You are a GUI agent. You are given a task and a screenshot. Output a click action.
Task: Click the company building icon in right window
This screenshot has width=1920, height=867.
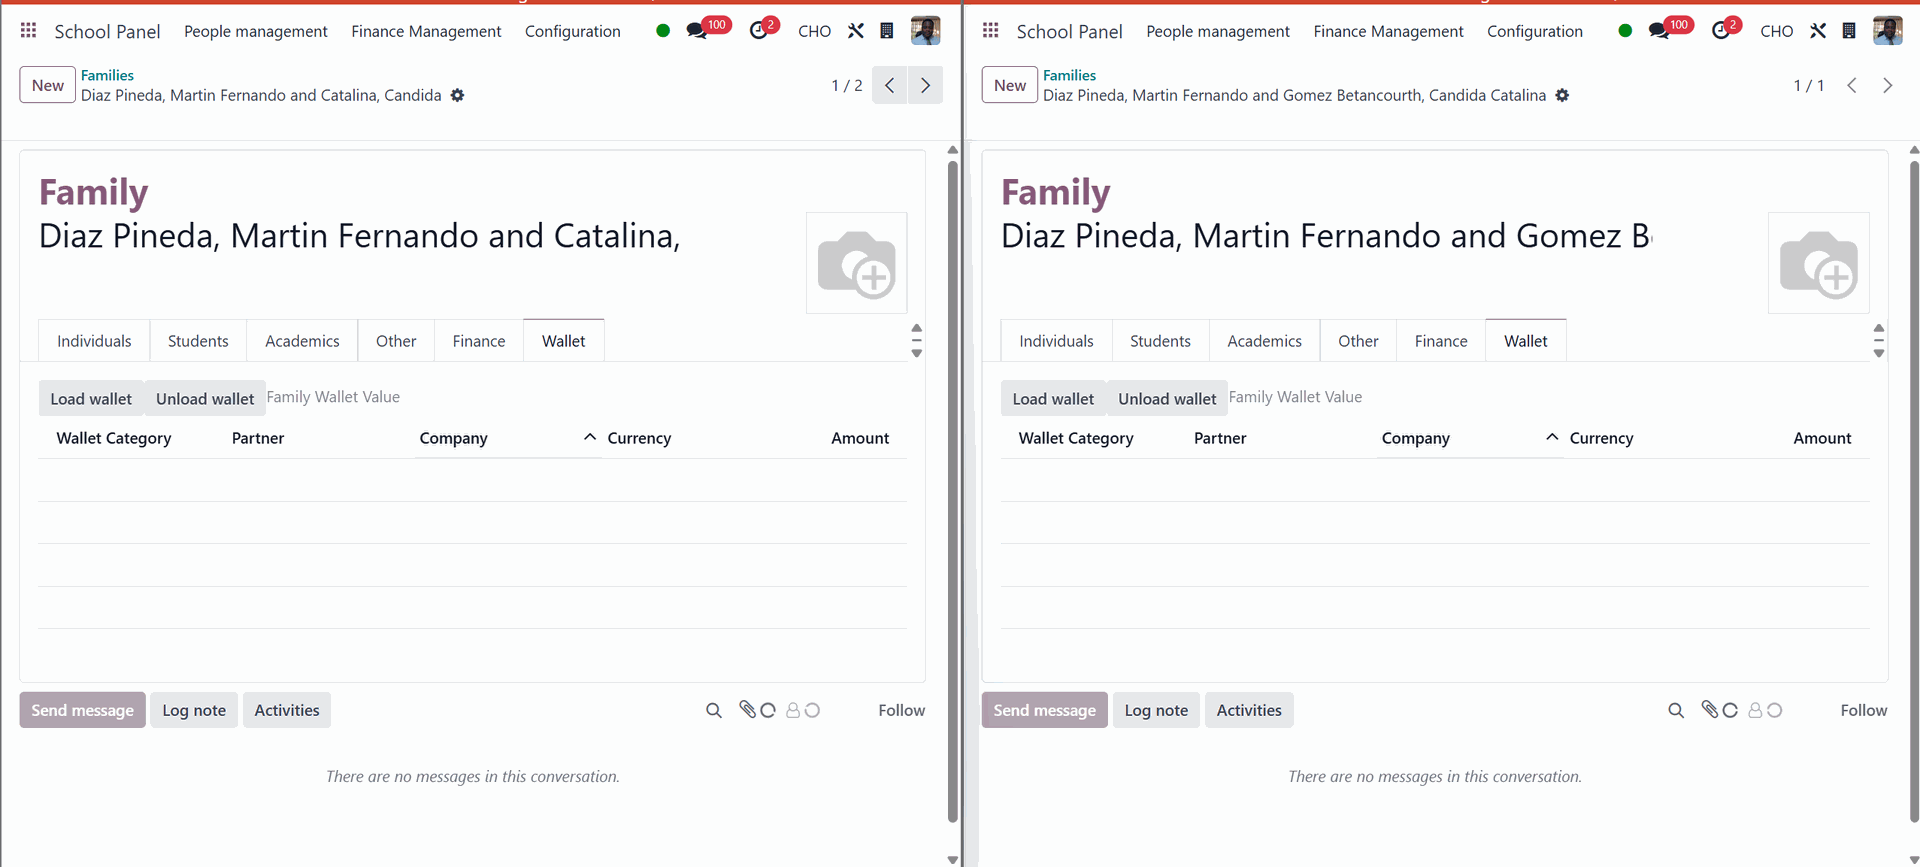[1848, 31]
